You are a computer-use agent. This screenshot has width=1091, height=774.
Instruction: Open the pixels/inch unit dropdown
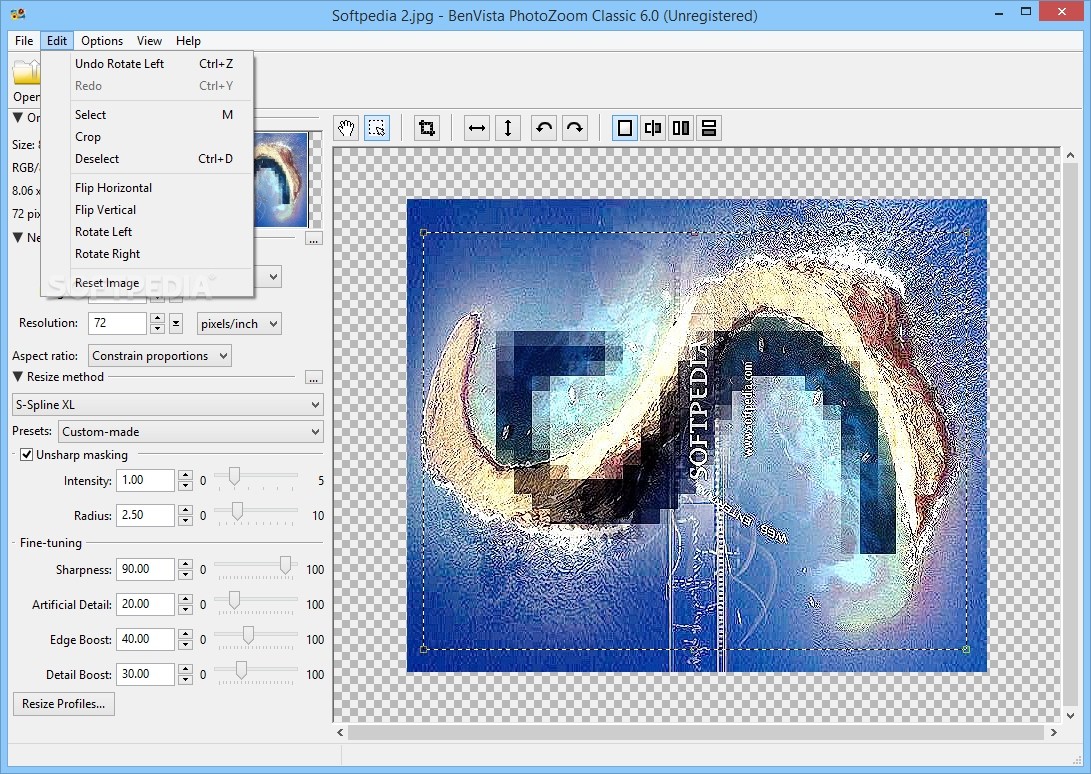pos(239,324)
